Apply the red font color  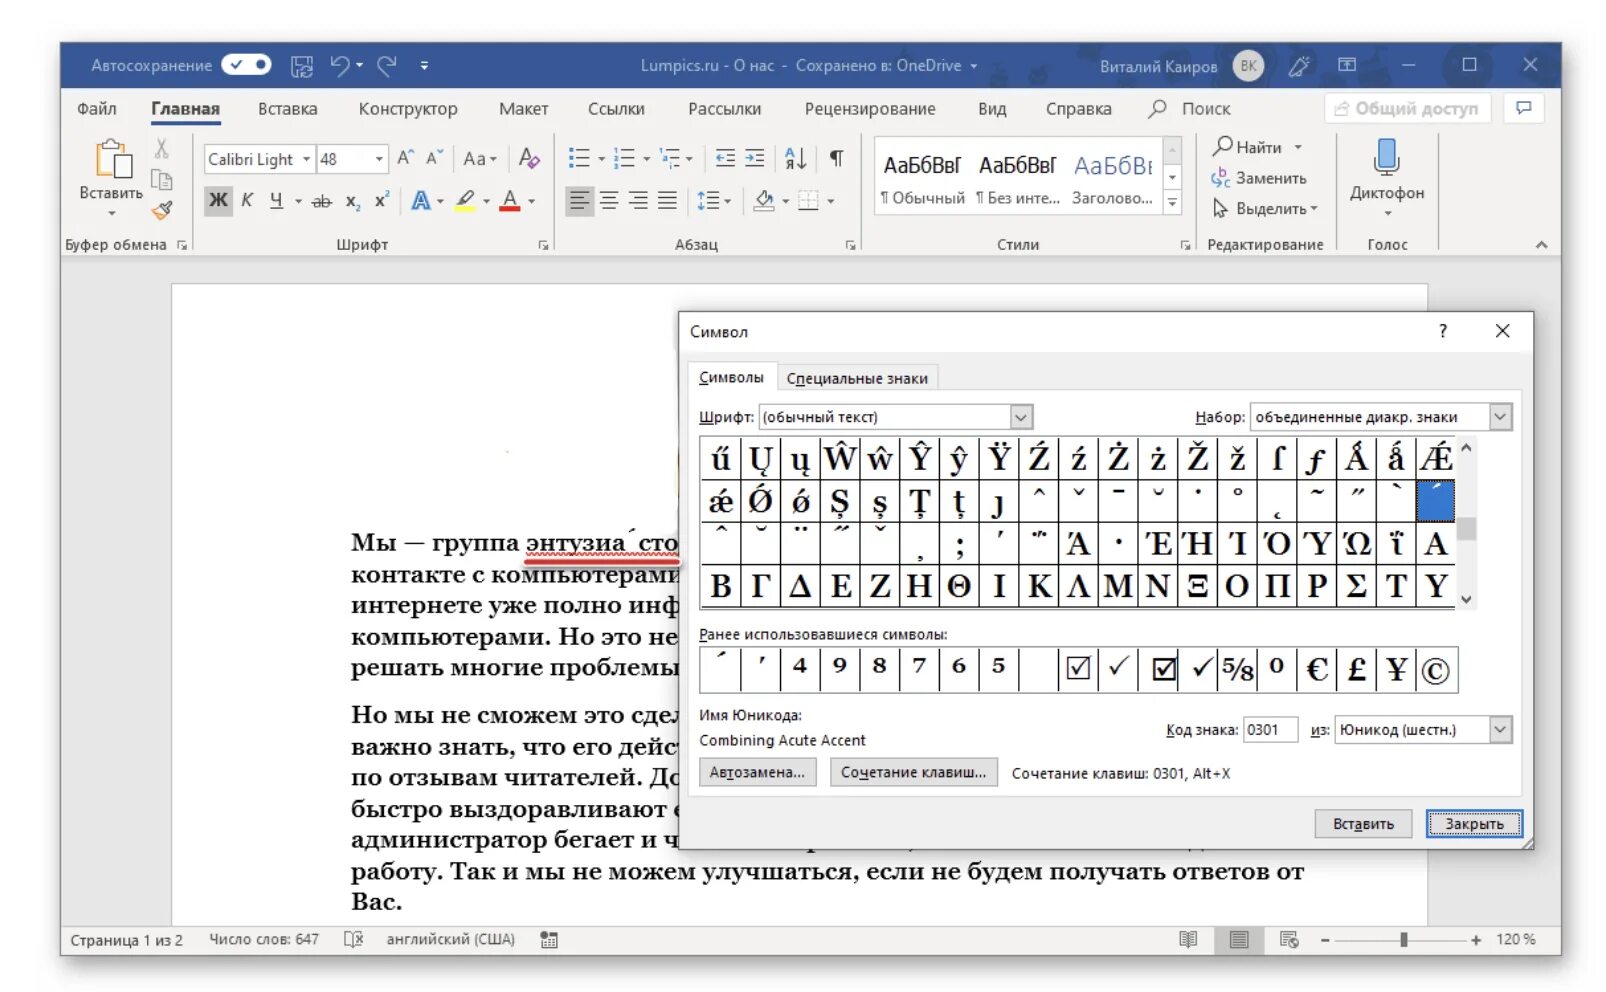point(510,201)
